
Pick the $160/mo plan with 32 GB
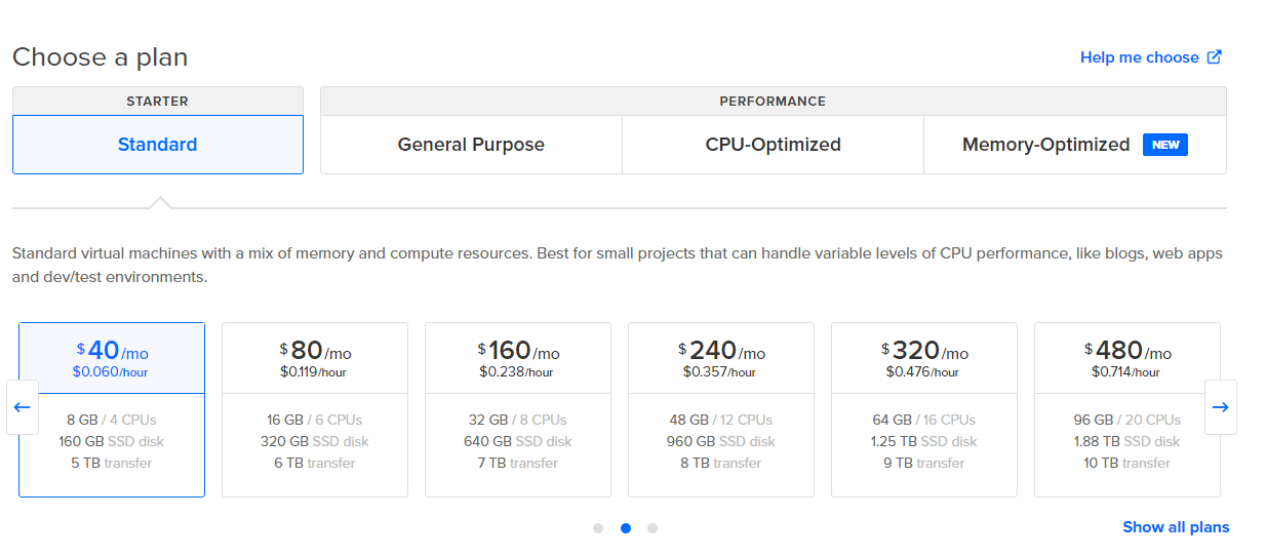(518, 409)
